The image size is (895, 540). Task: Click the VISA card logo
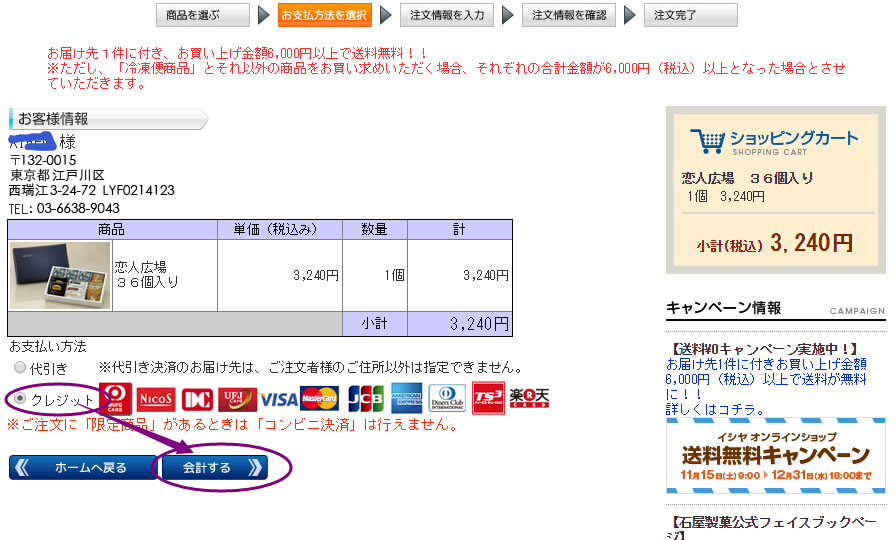pos(279,400)
